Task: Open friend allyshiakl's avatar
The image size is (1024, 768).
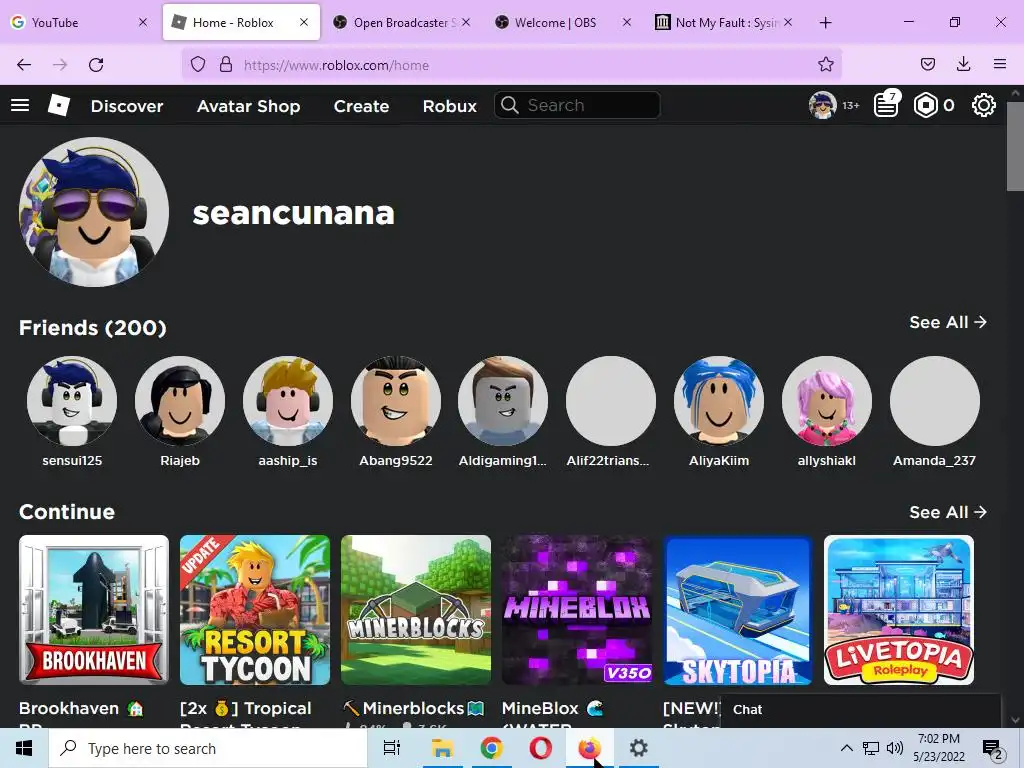Action: click(827, 401)
